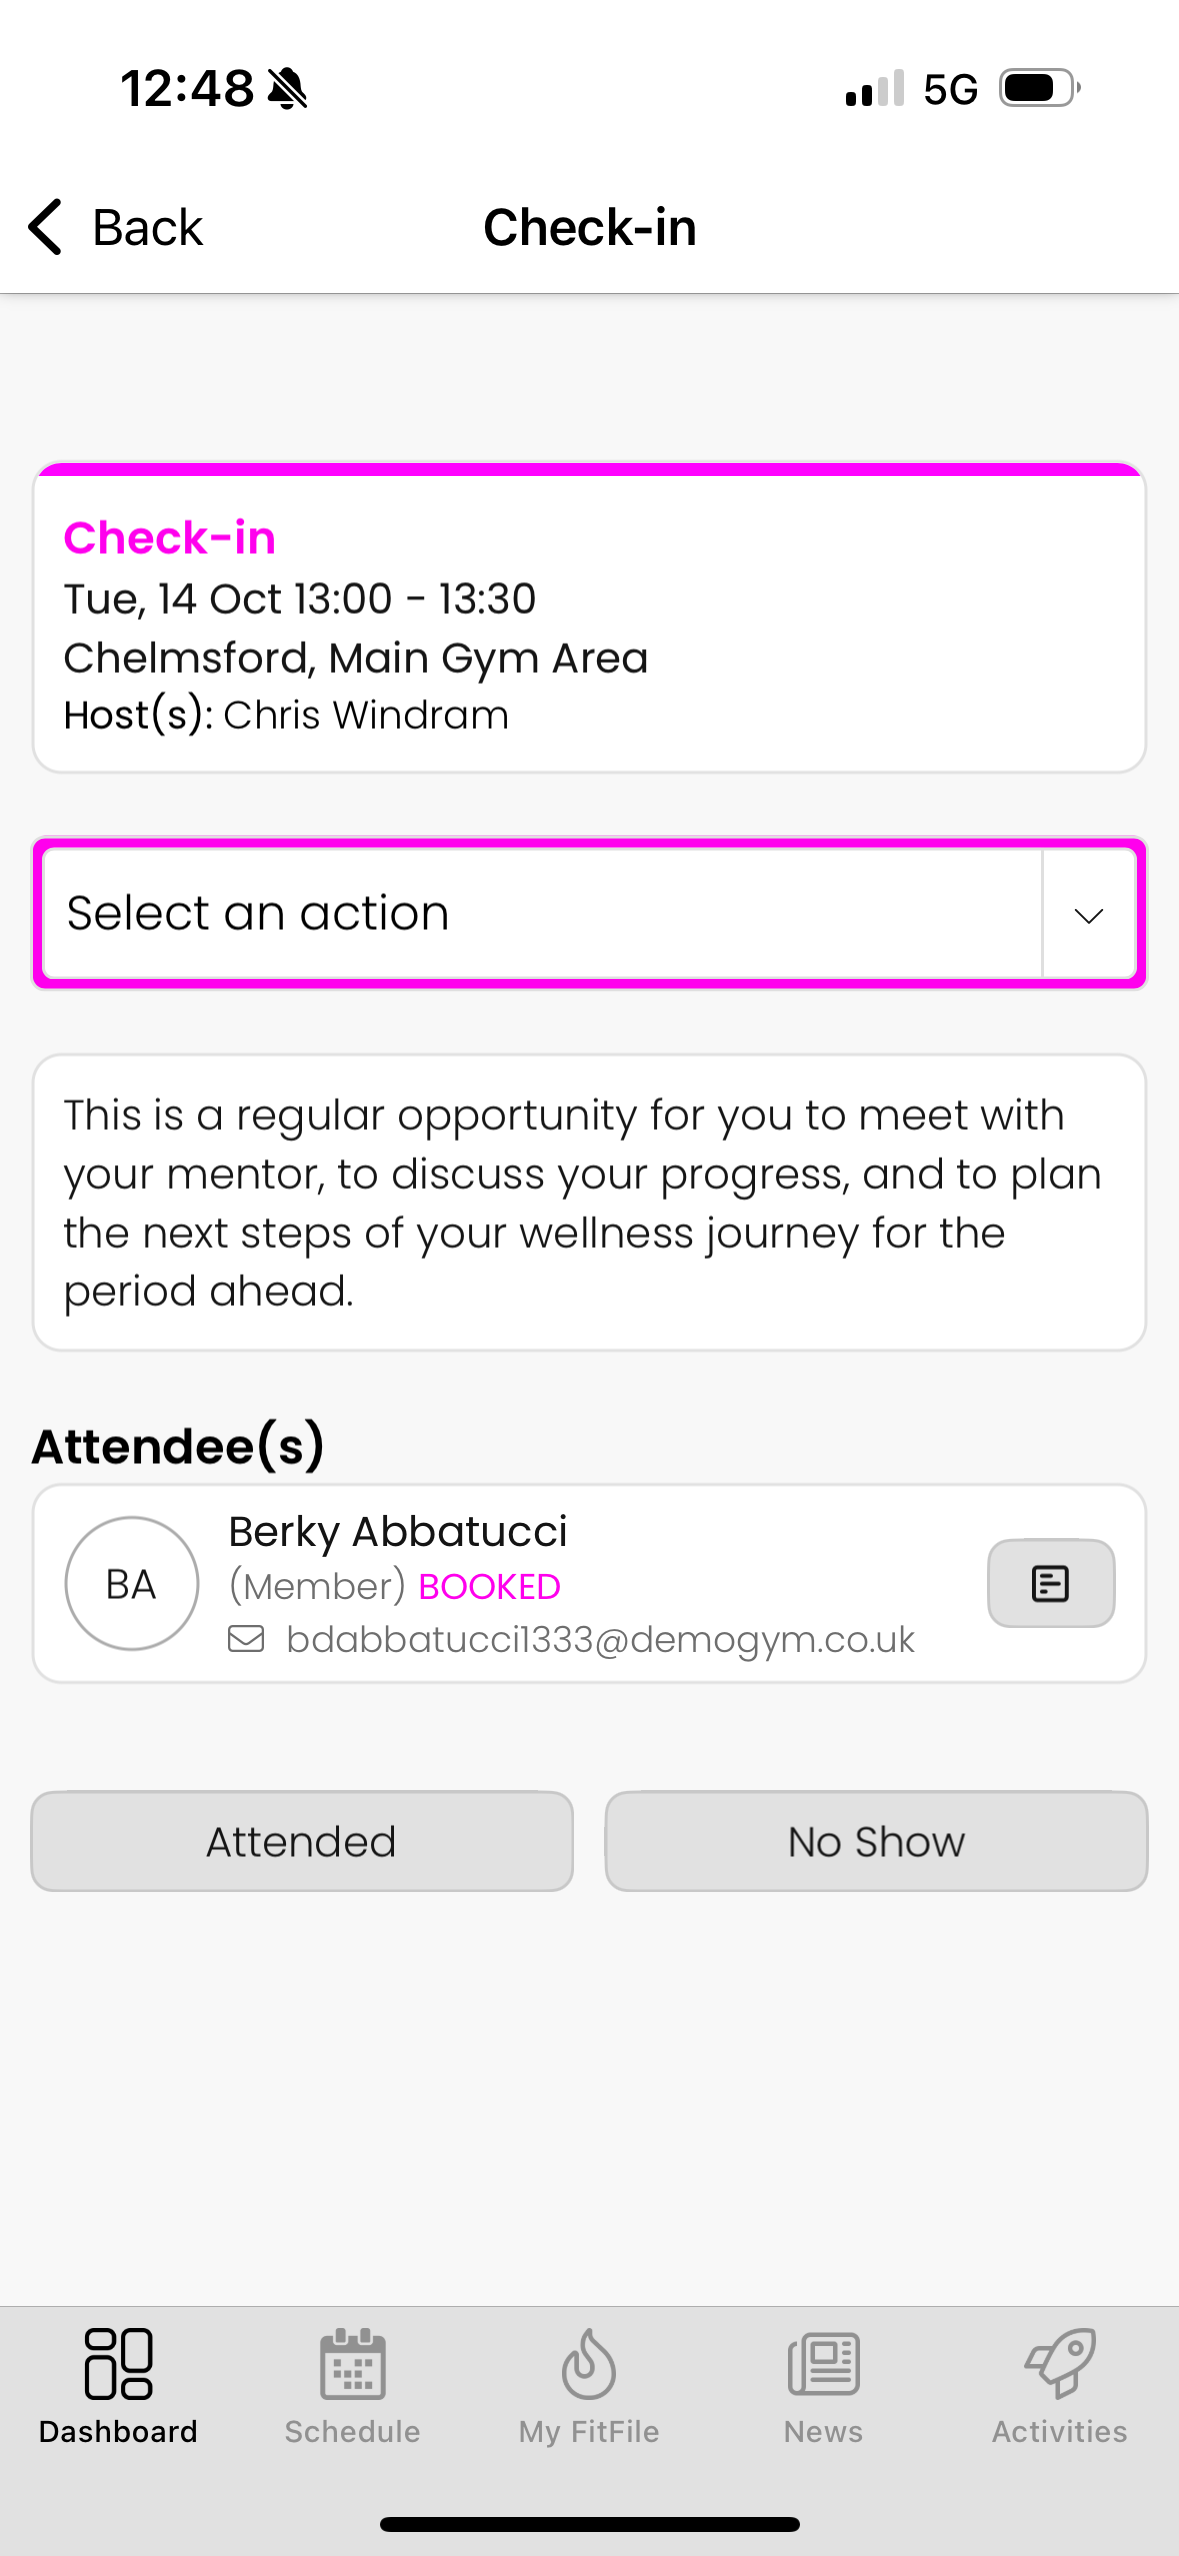Open the Select an action combo box
Screen dimensions: 1179x2556
pyautogui.click(x=540, y=914)
